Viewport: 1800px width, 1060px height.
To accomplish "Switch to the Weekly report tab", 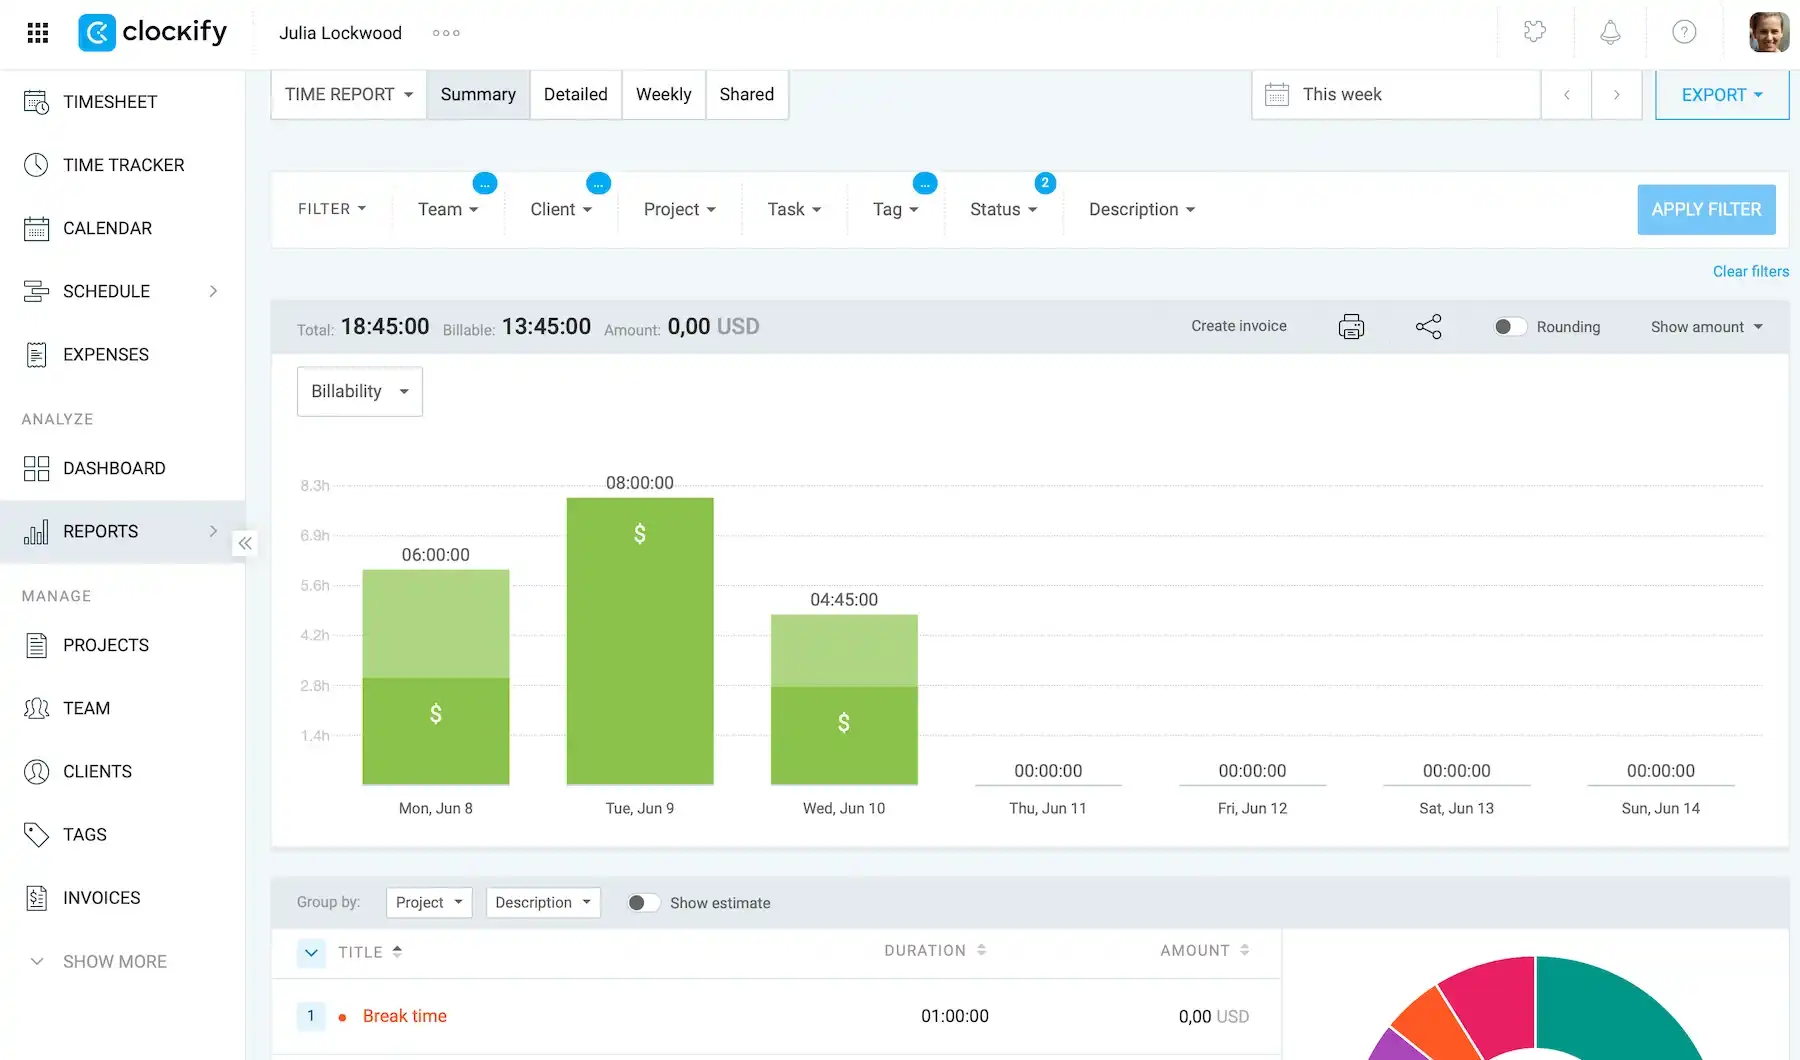I will (664, 94).
